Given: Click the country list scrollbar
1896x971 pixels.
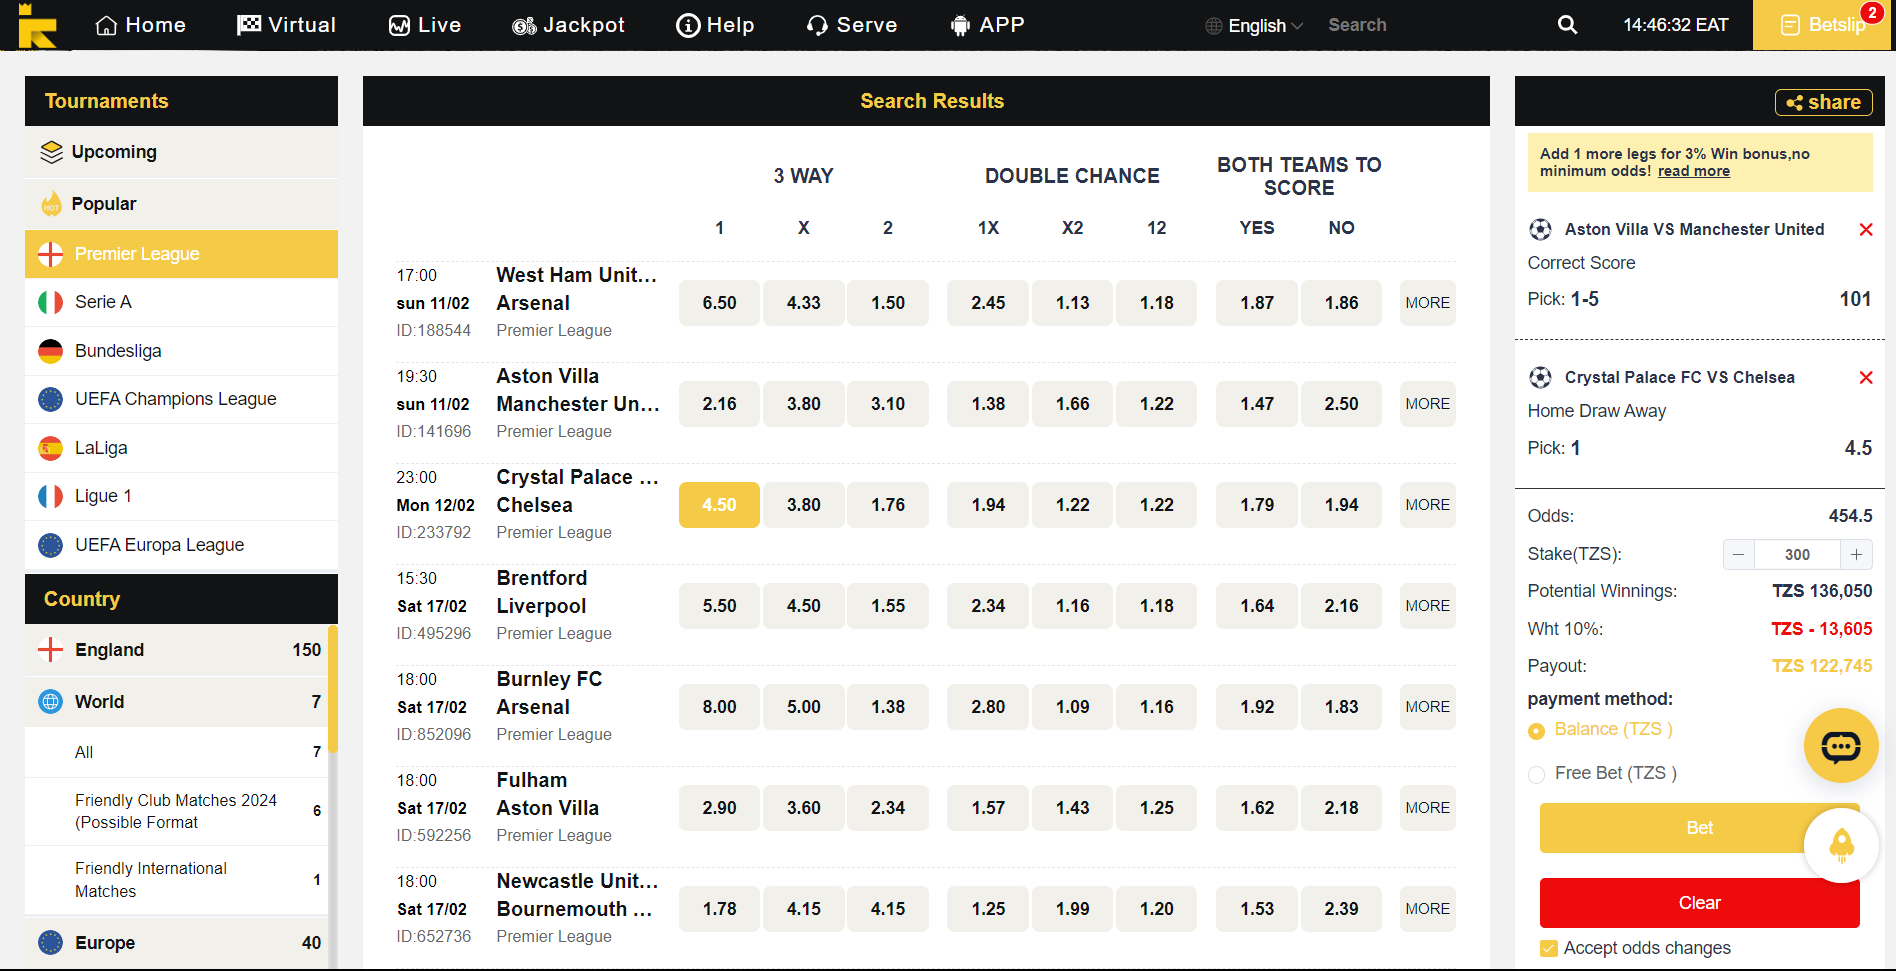Looking at the screenshot, I should point(333,690).
